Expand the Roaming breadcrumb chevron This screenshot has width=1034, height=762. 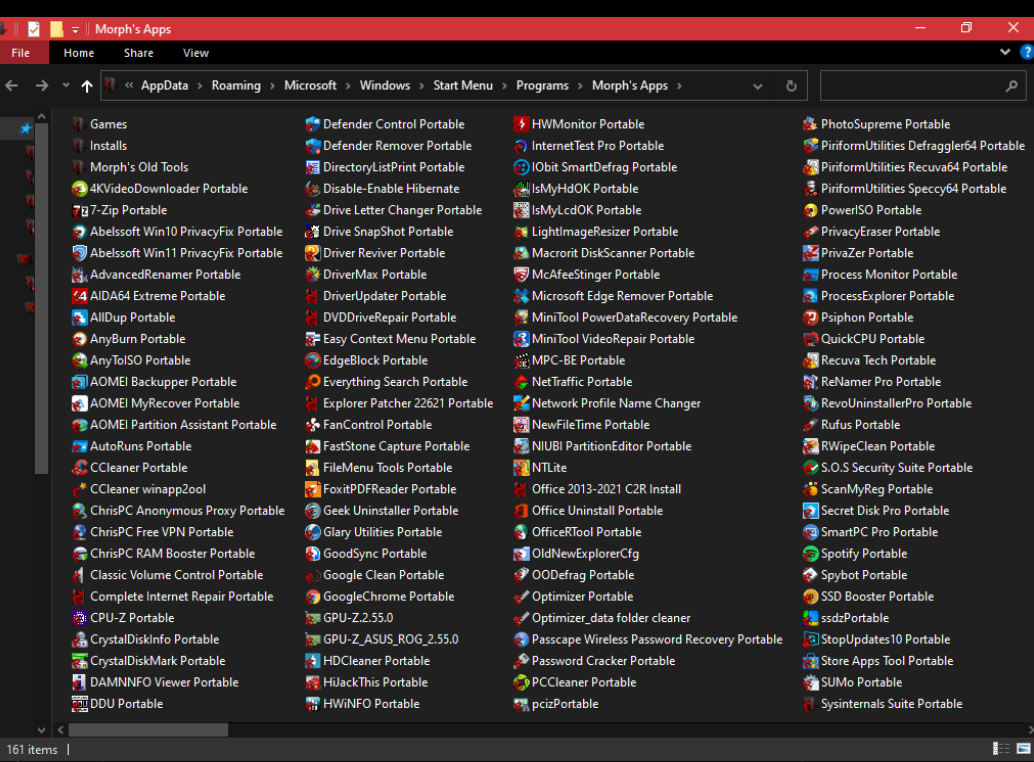pos(272,86)
